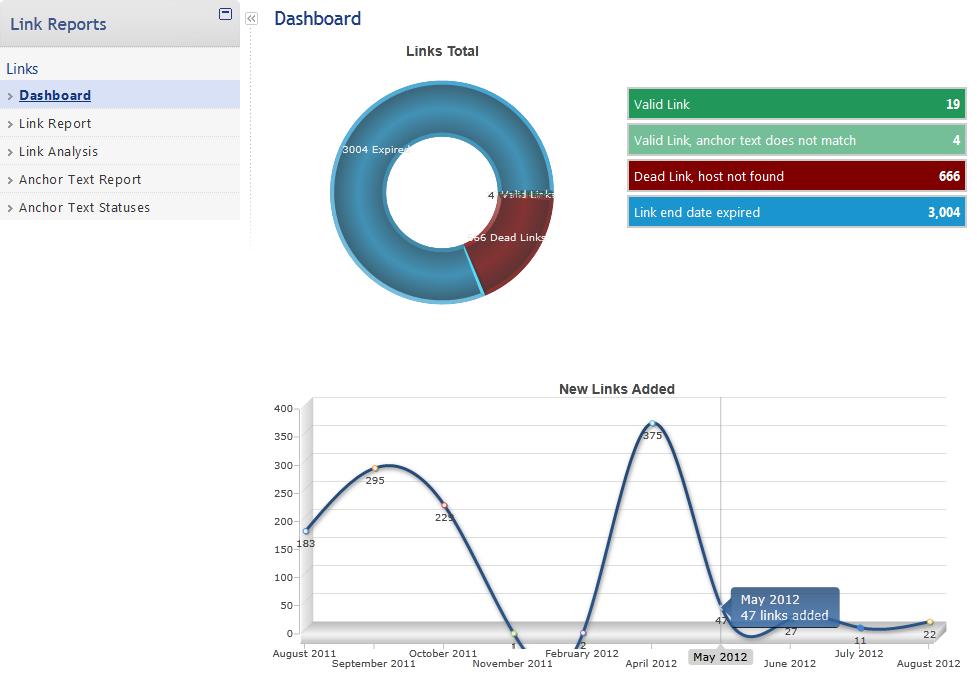Select 'Valid Link, anchor text does not match' row
This screenshot has width=977, height=682.
[796, 141]
